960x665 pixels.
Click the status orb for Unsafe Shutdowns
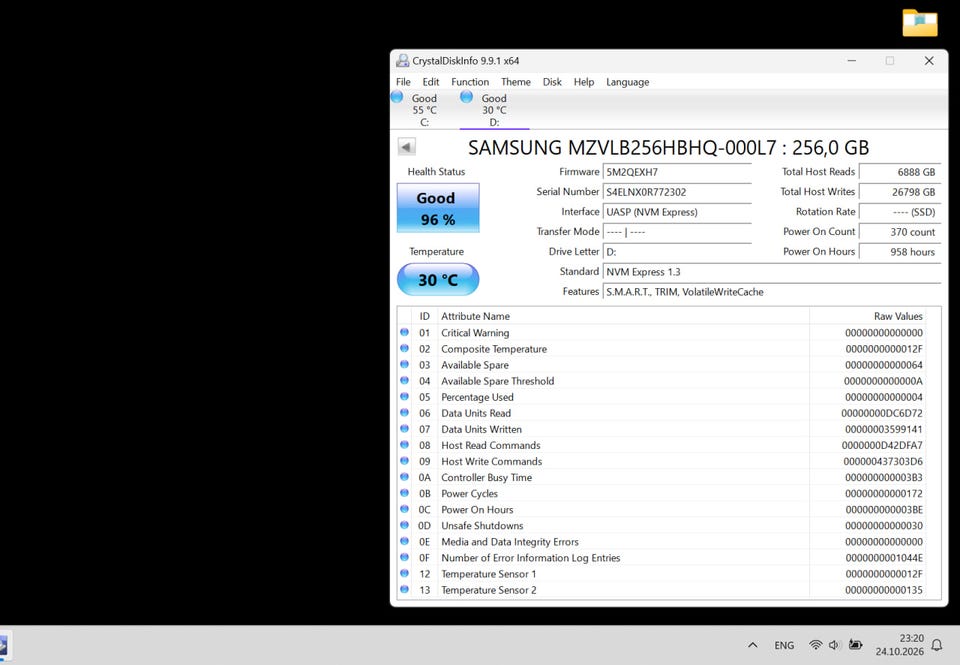pyautogui.click(x=404, y=525)
